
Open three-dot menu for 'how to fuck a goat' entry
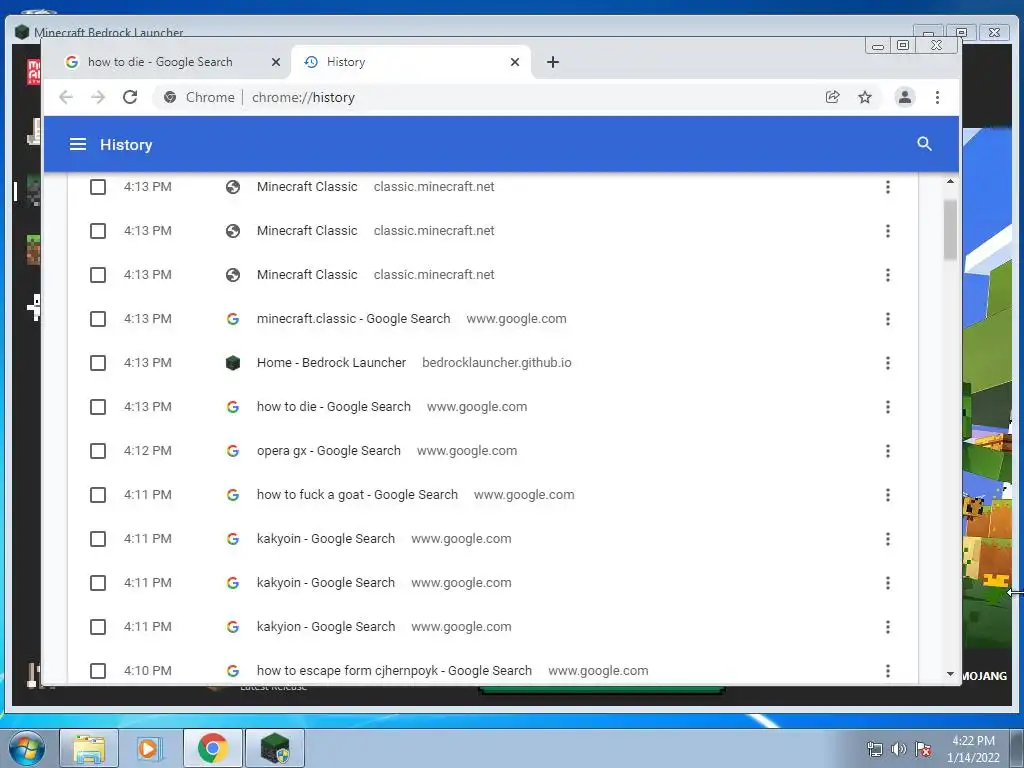click(x=888, y=495)
